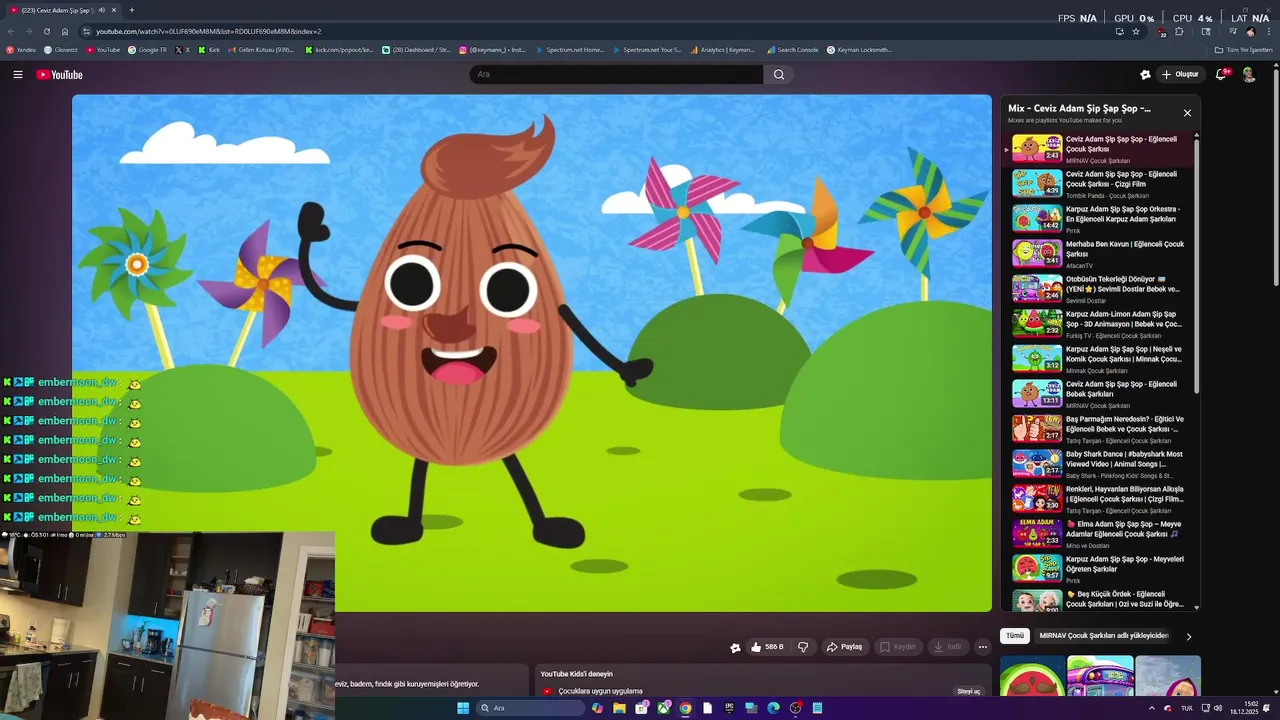Open 'Karpuz Adam Şip Şap Şop Orkestra' playlist item
The height and width of the screenshot is (720, 1280).
point(1098,218)
